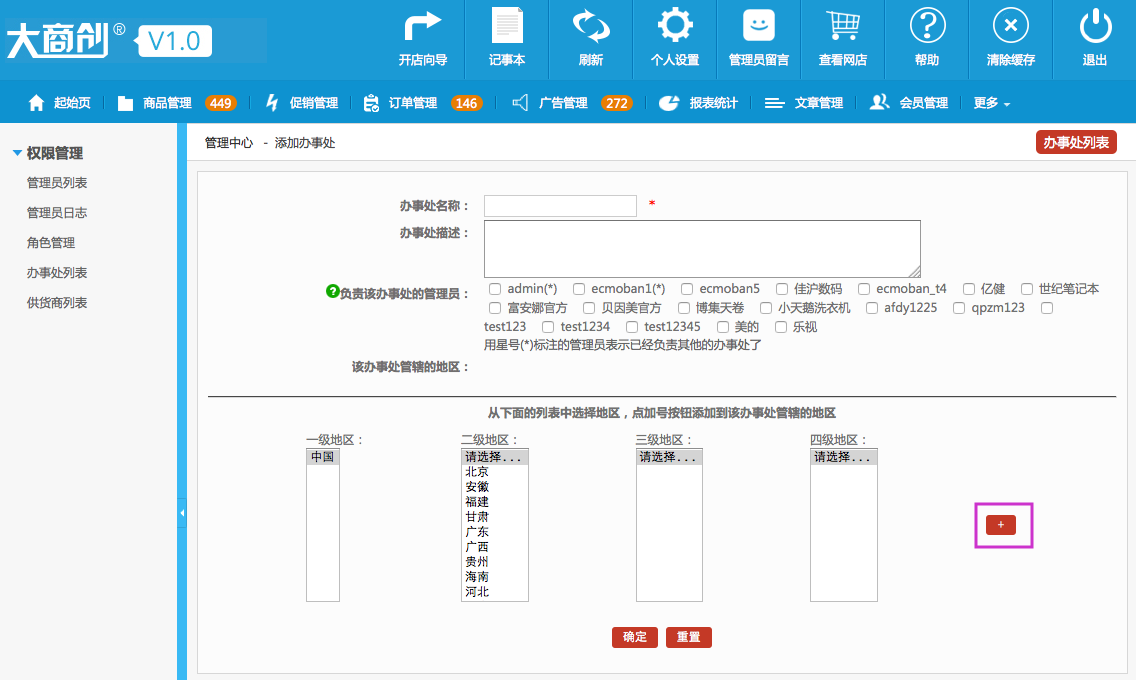Viewport: 1136px width, 680px height.
Task: Check the 小天鹅洗衣机 checkbox
Action: click(766, 308)
